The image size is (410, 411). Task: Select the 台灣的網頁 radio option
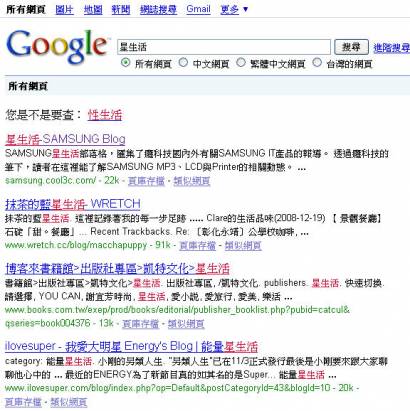(317, 62)
